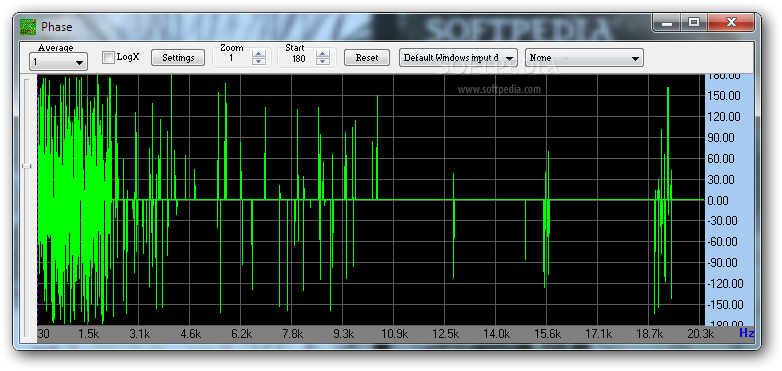Click the 6.2k frequency label
Screen dimensions: 782x371
pos(241,334)
